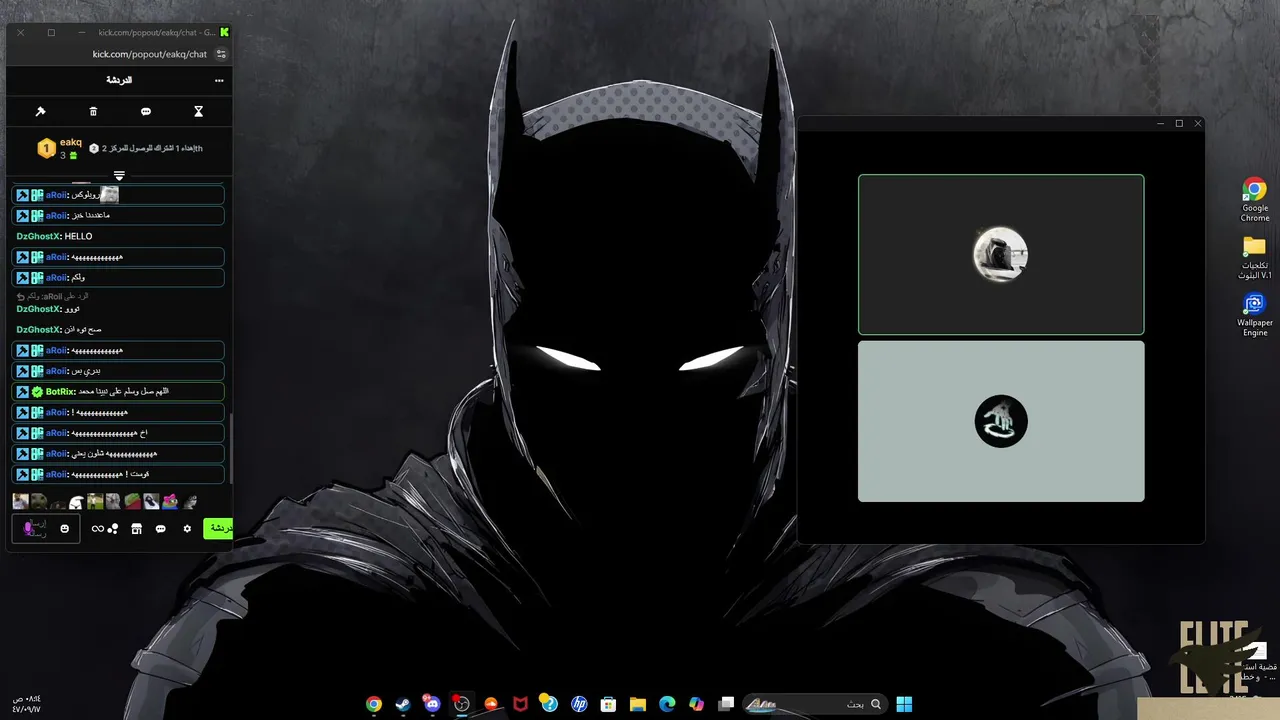This screenshot has width=1280, height=720.
Task: Open Steam from the taskbar
Action: point(403,704)
